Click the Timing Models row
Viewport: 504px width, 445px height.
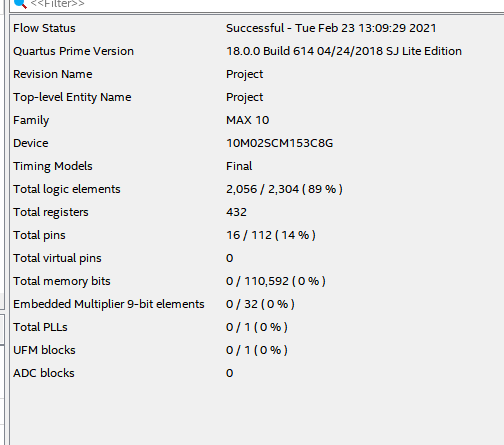tap(257, 166)
